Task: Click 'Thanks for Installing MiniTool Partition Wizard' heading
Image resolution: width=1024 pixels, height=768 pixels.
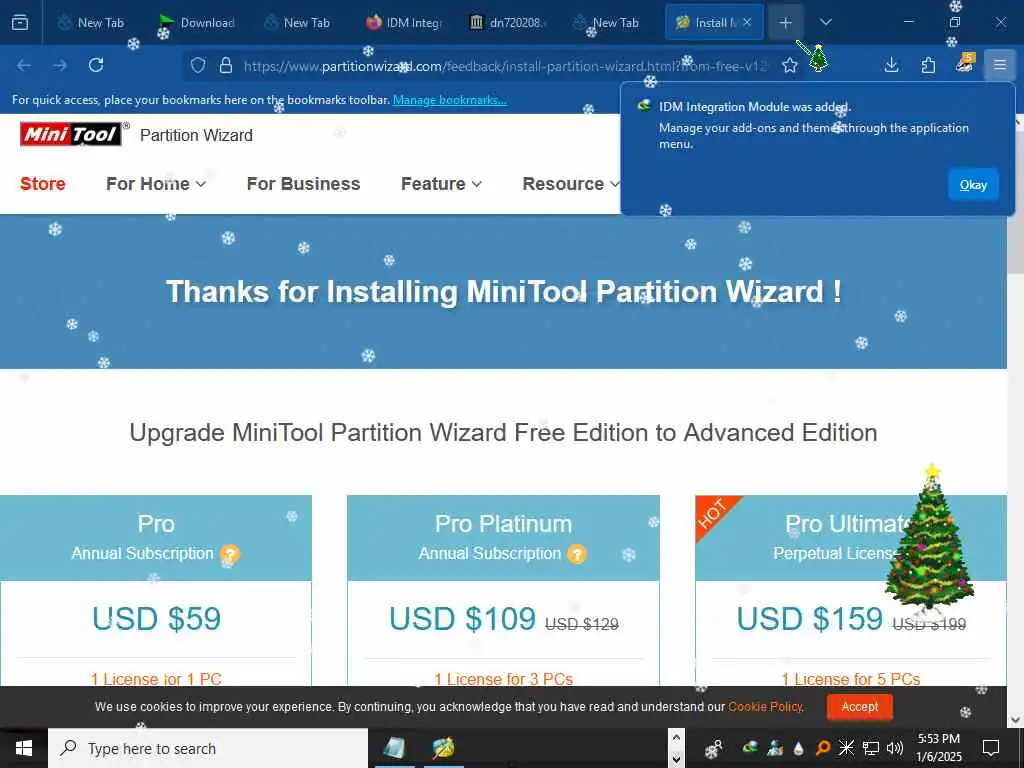Action: click(504, 292)
